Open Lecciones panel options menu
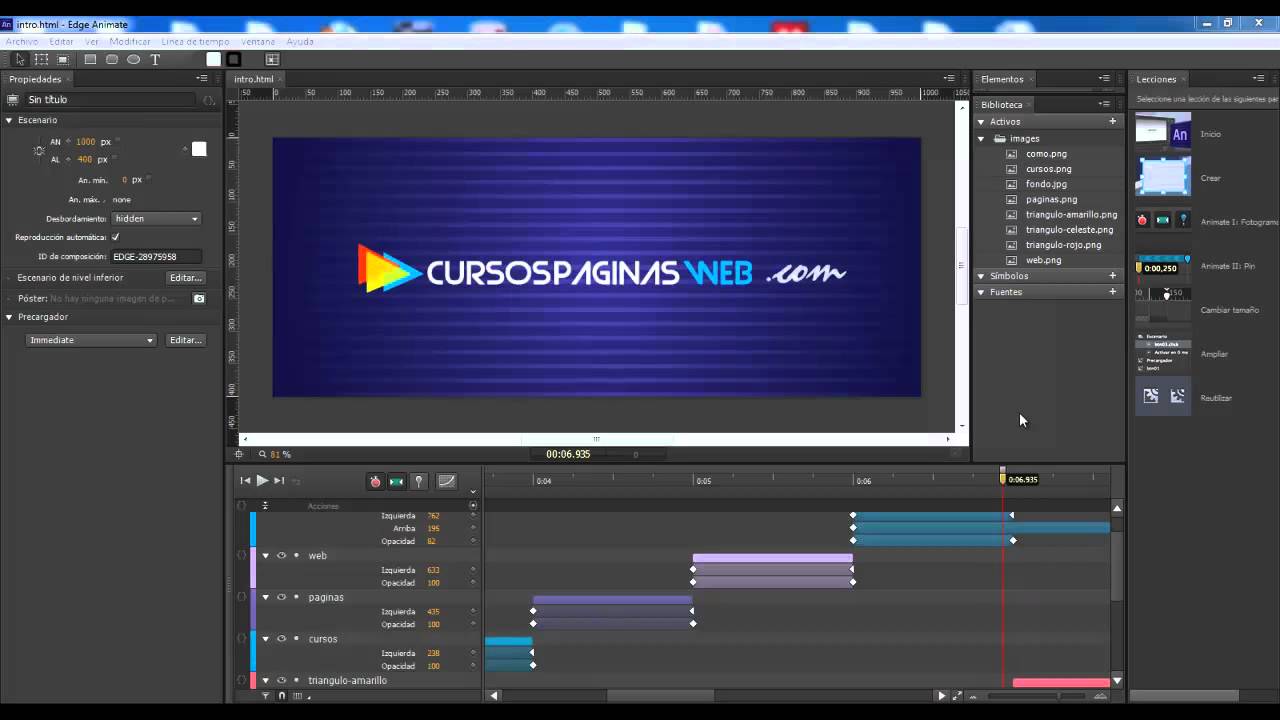 1259,79
